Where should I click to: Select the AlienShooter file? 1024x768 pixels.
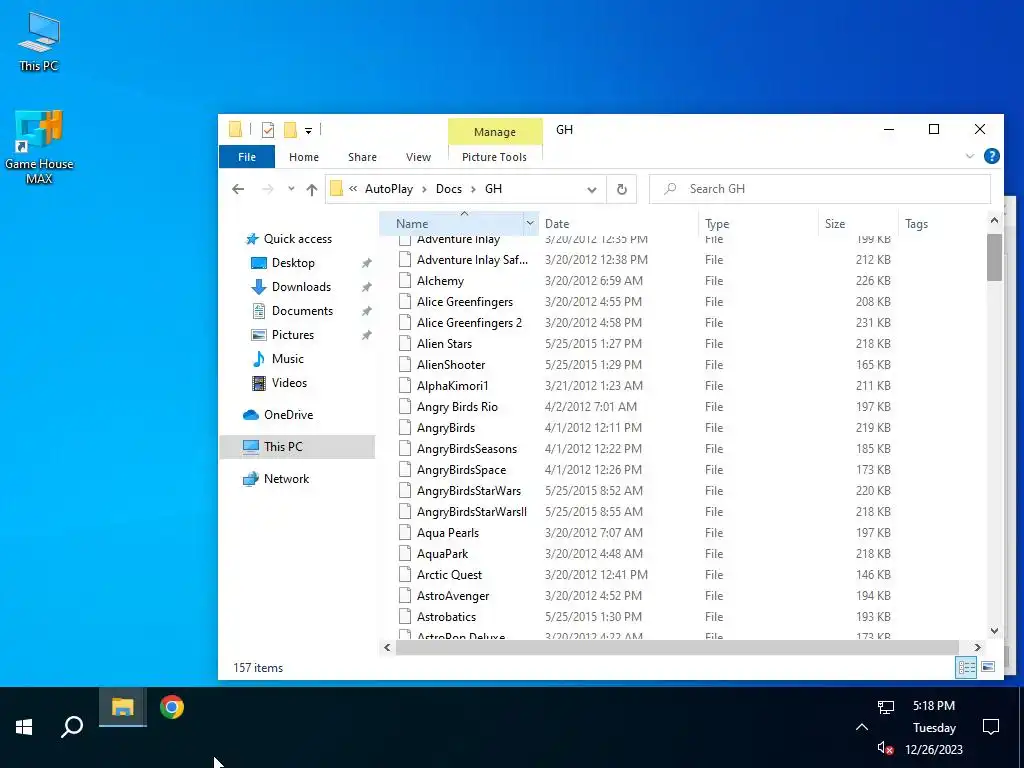[451, 364]
